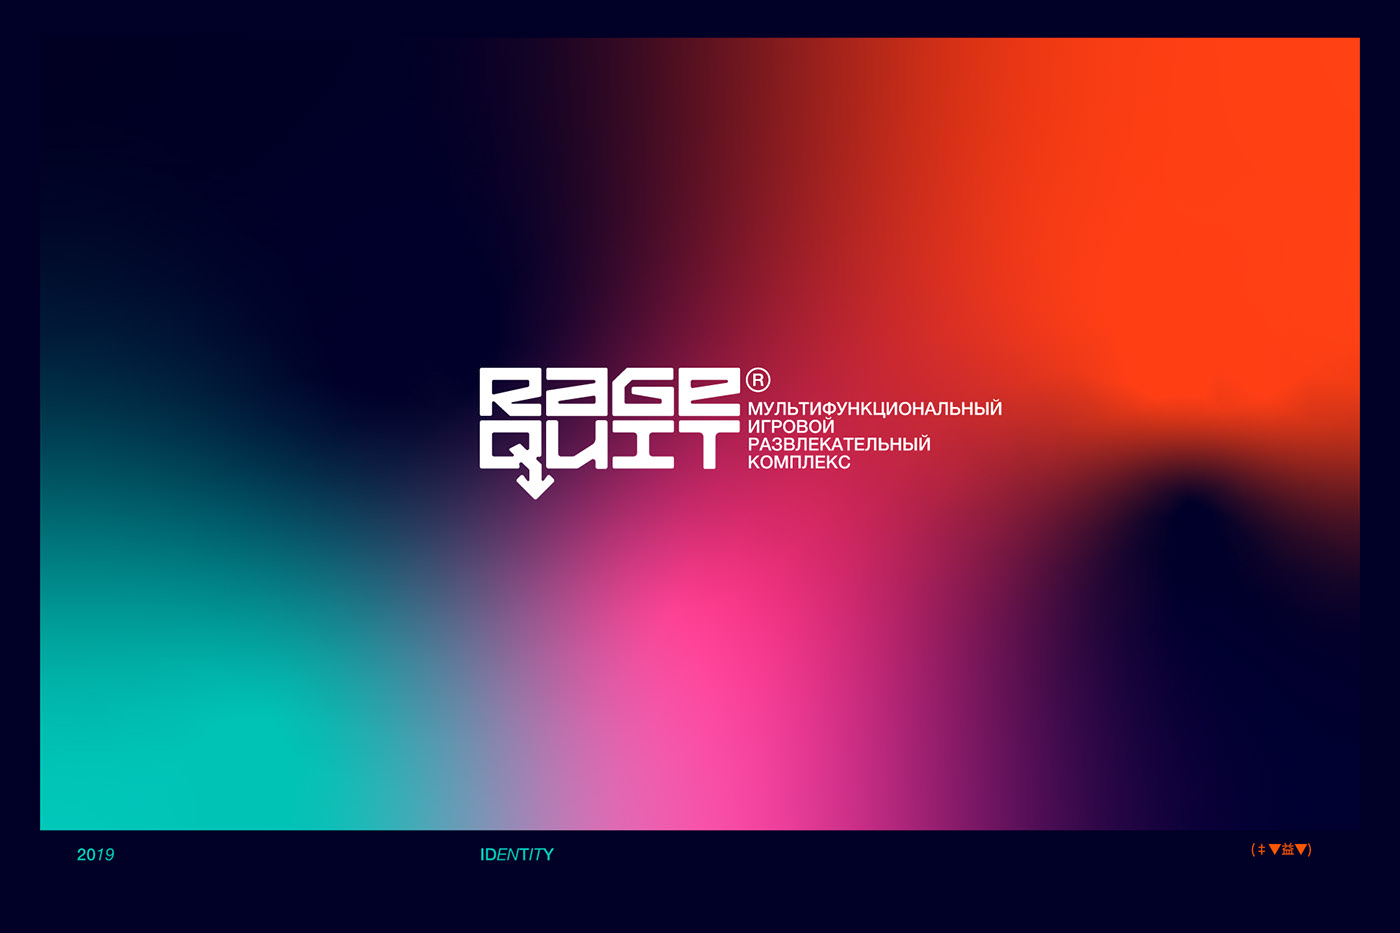The width and height of the screenshot is (1400, 933).
Task: Click the orange emoticon glyph in footer
Action: pos(1281,849)
